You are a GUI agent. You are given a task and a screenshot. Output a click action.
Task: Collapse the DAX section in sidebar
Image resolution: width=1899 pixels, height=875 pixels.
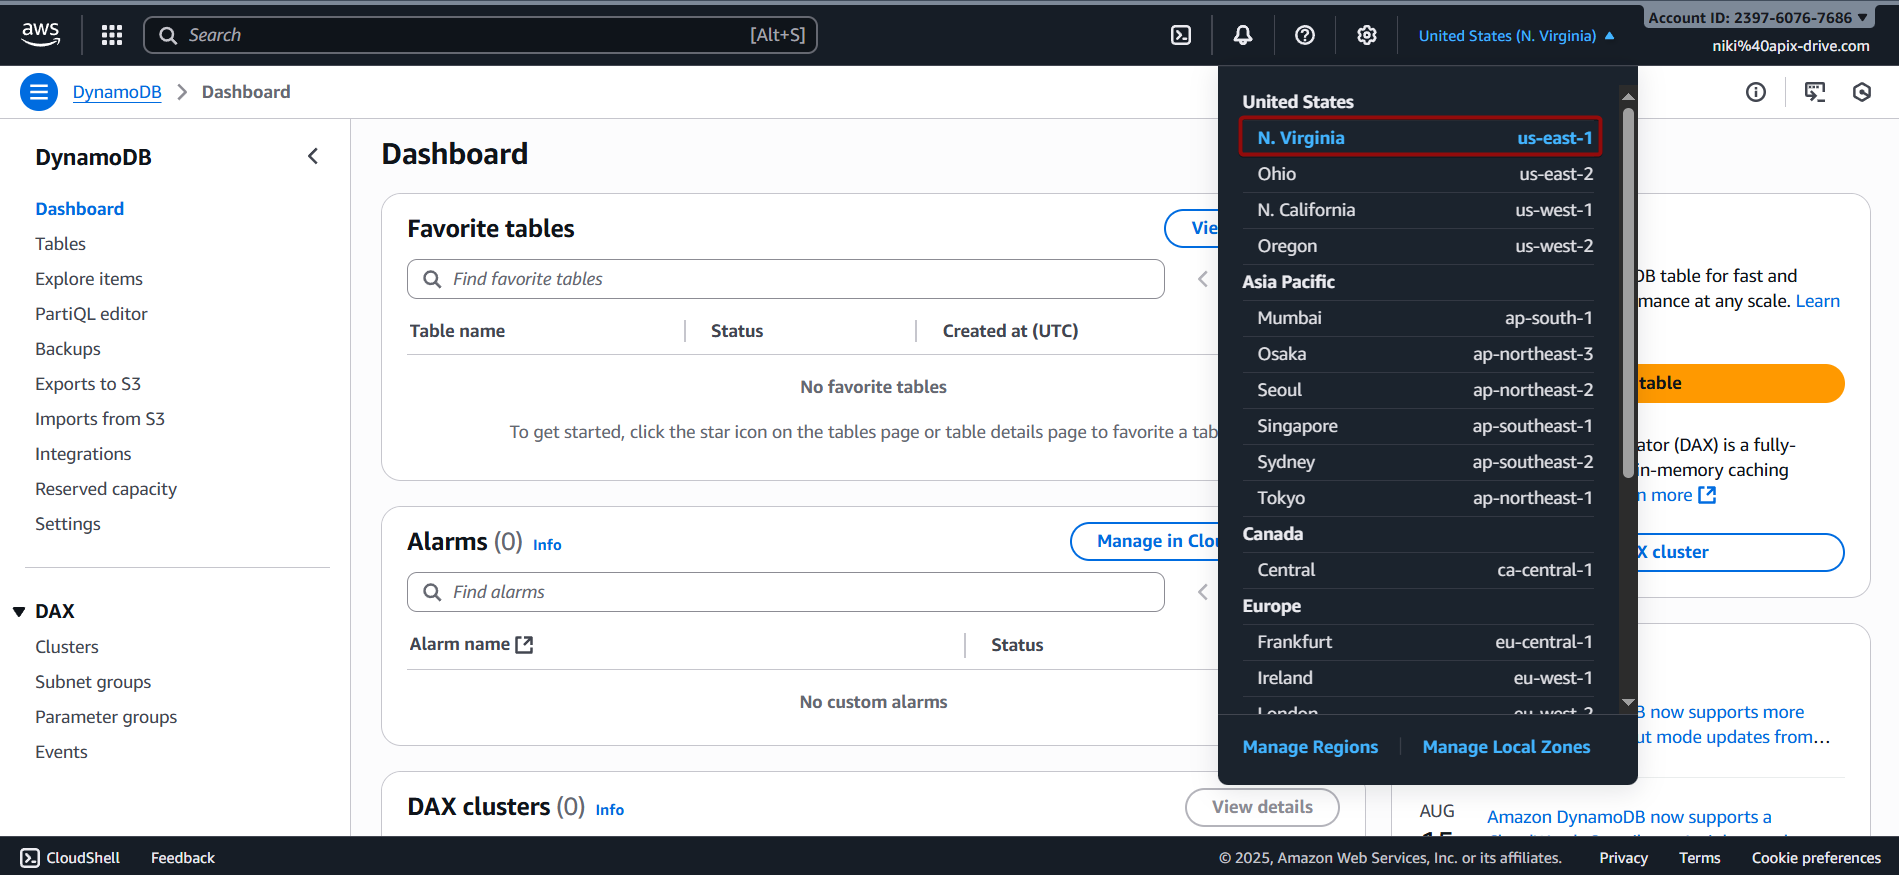click(19, 611)
